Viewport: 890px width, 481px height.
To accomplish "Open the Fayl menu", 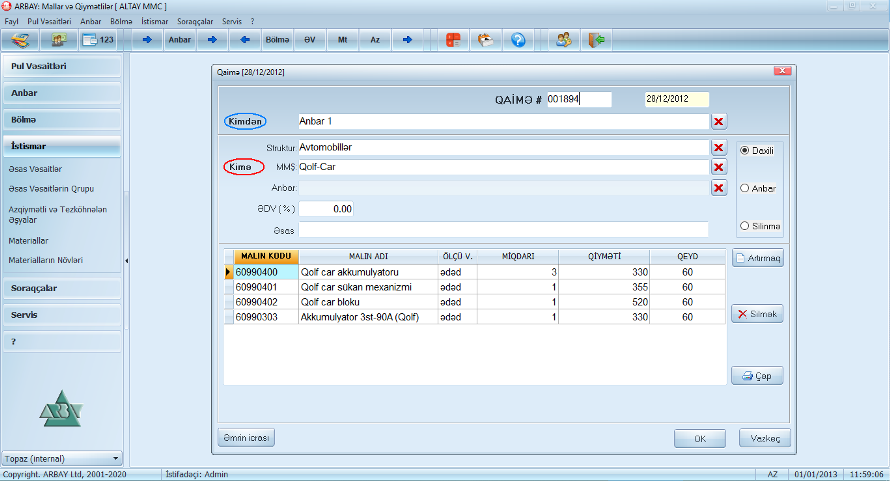I will pyautogui.click(x=11, y=22).
